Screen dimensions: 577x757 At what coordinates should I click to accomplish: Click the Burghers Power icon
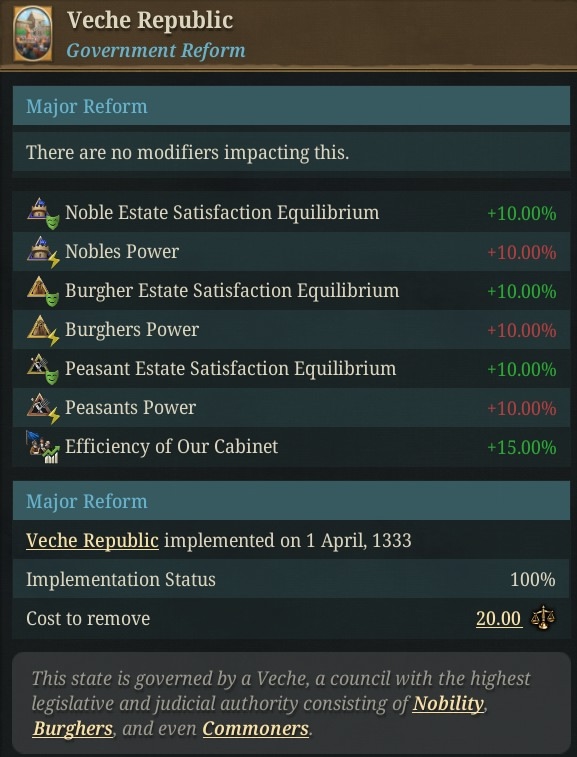(x=42, y=330)
